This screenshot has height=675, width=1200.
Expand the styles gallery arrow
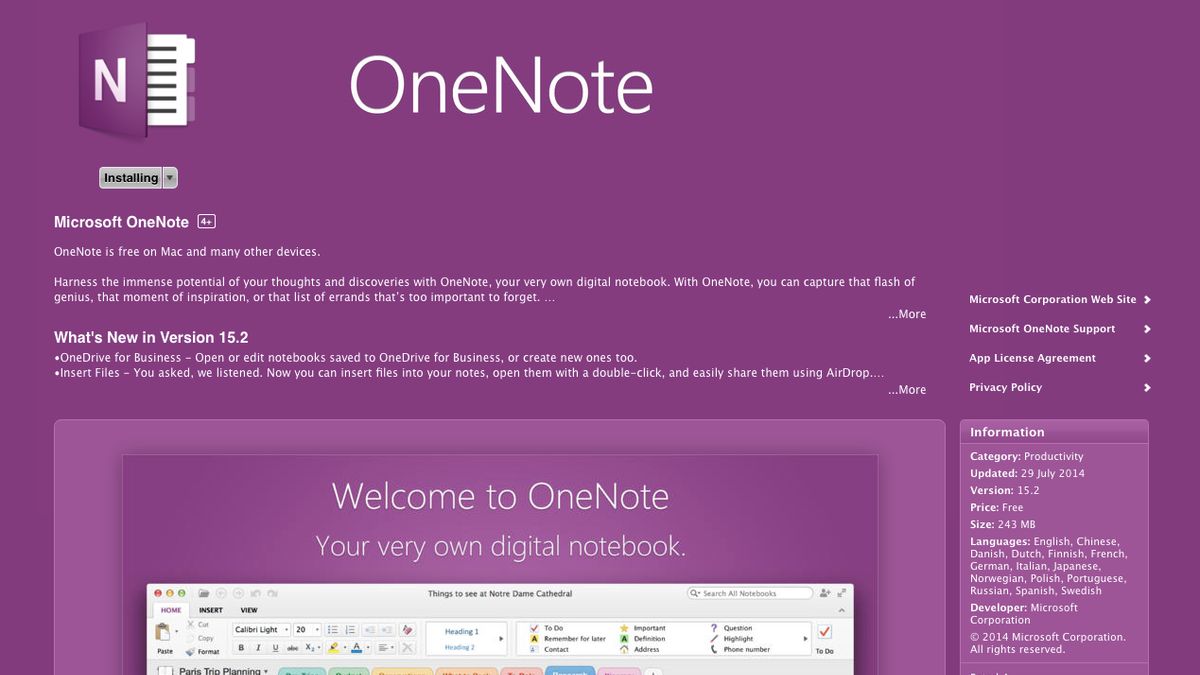pyautogui.click(x=501, y=638)
